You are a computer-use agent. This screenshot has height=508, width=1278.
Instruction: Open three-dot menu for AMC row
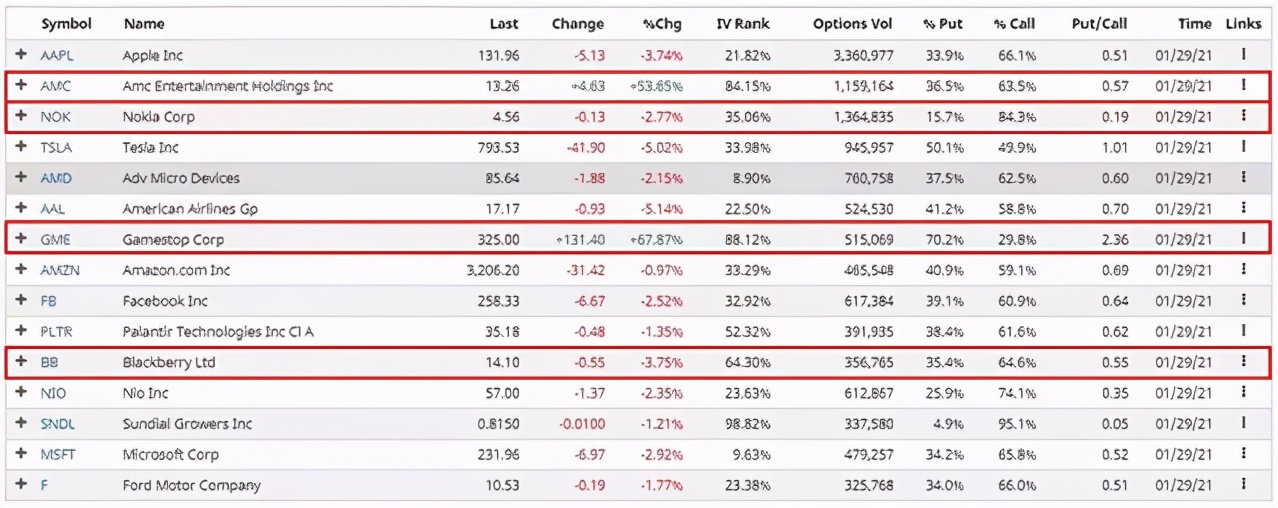point(1243,86)
